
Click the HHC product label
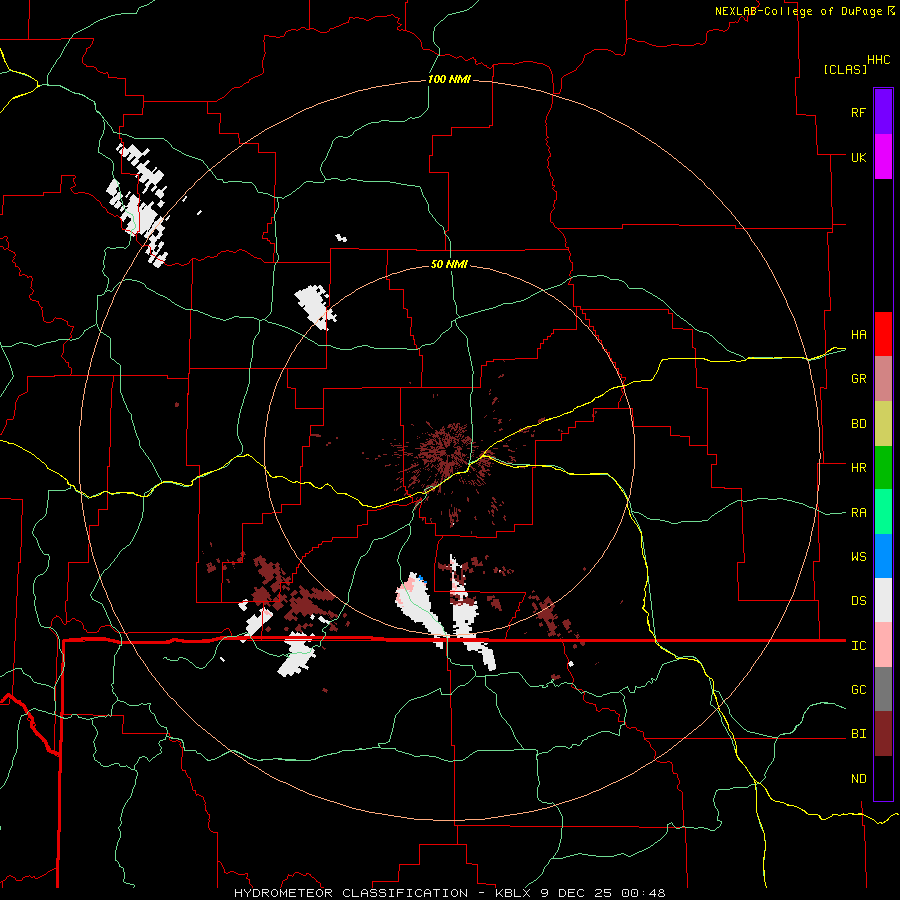point(879,60)
